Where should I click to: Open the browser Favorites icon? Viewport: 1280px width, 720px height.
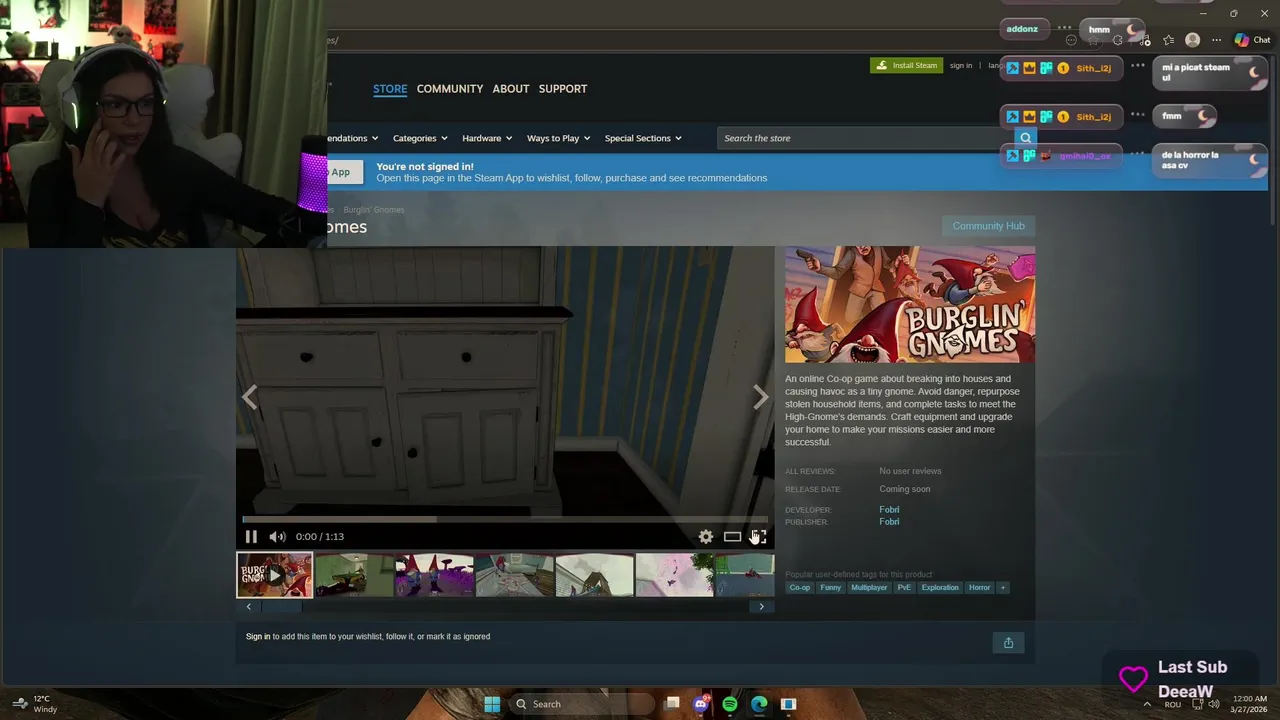(1168, 40)
